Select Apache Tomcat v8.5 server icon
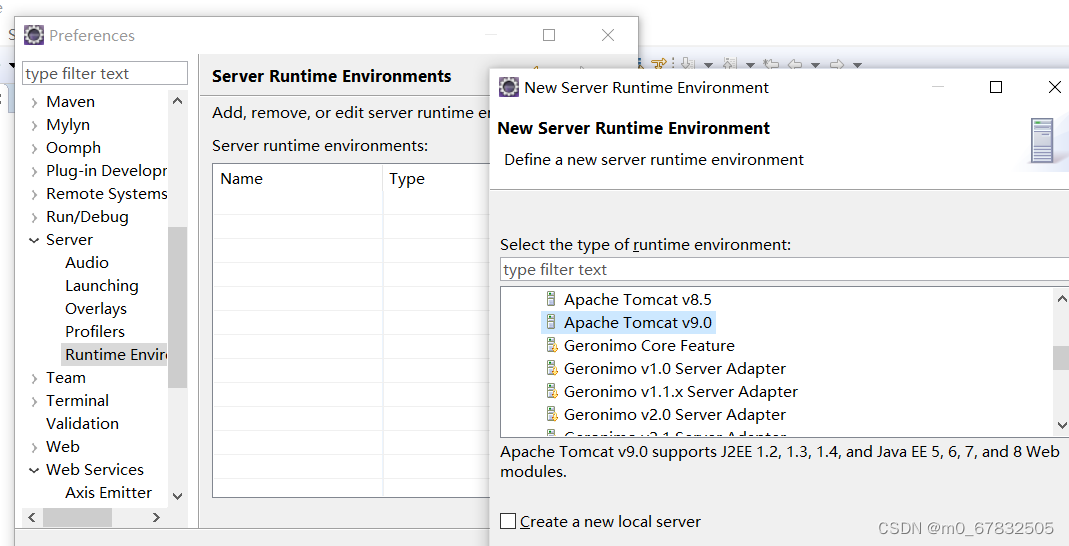The width and height of the screenshot is (1069, 546). pos(551,299)
